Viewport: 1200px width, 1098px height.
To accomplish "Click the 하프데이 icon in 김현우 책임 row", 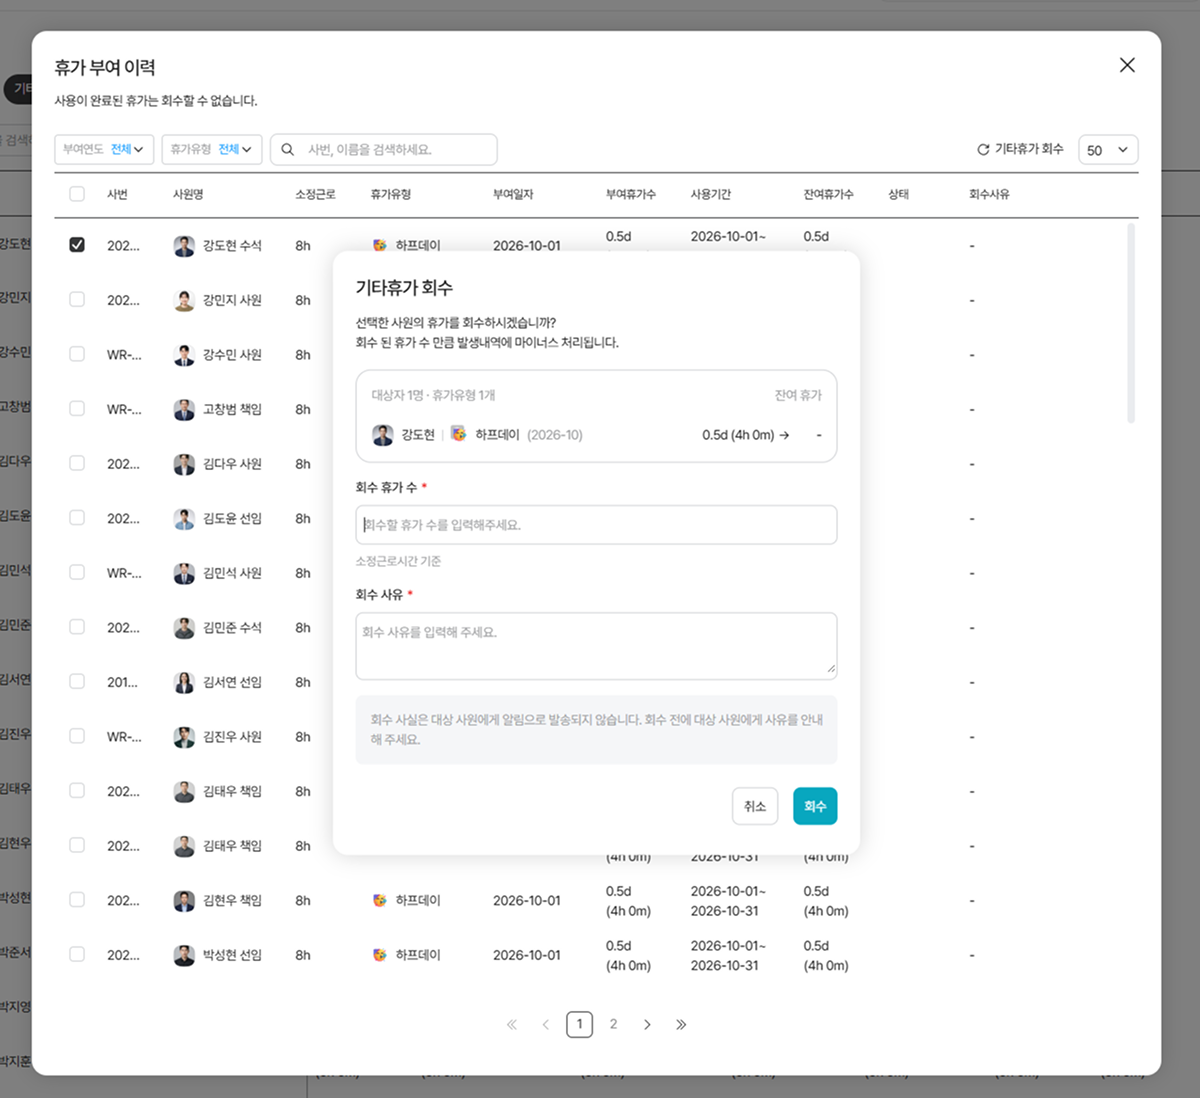I will click(x=380, y=901).
